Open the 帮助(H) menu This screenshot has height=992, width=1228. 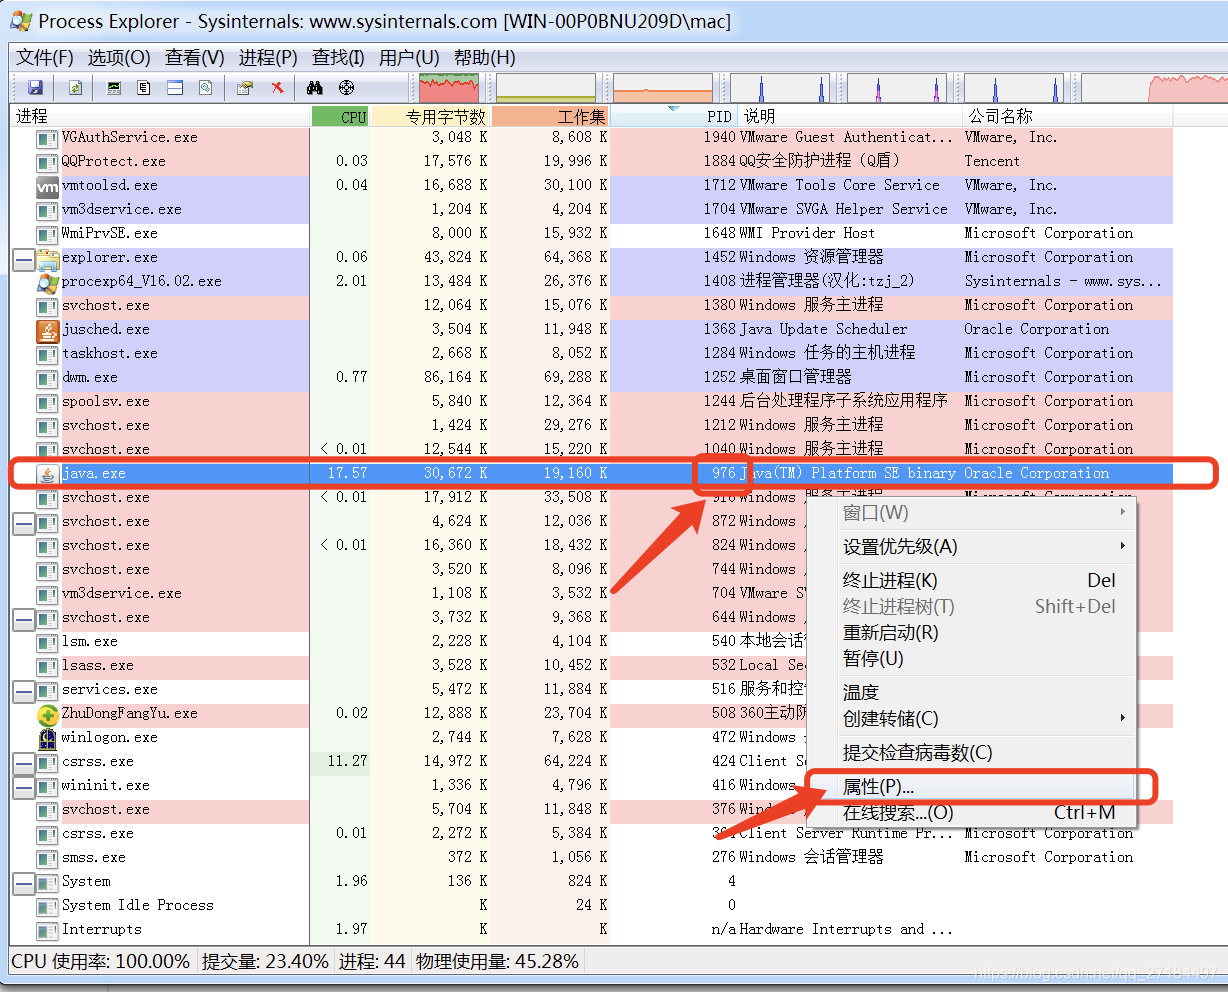[x=485, y=58]
